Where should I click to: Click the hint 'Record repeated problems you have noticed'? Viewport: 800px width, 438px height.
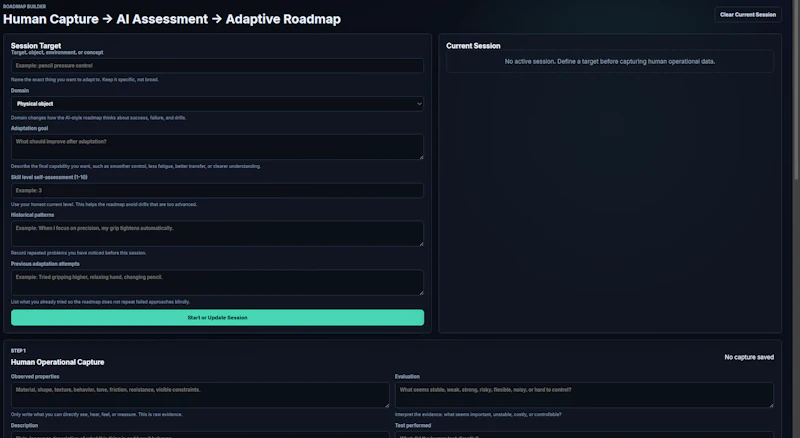tap(79, 253)
